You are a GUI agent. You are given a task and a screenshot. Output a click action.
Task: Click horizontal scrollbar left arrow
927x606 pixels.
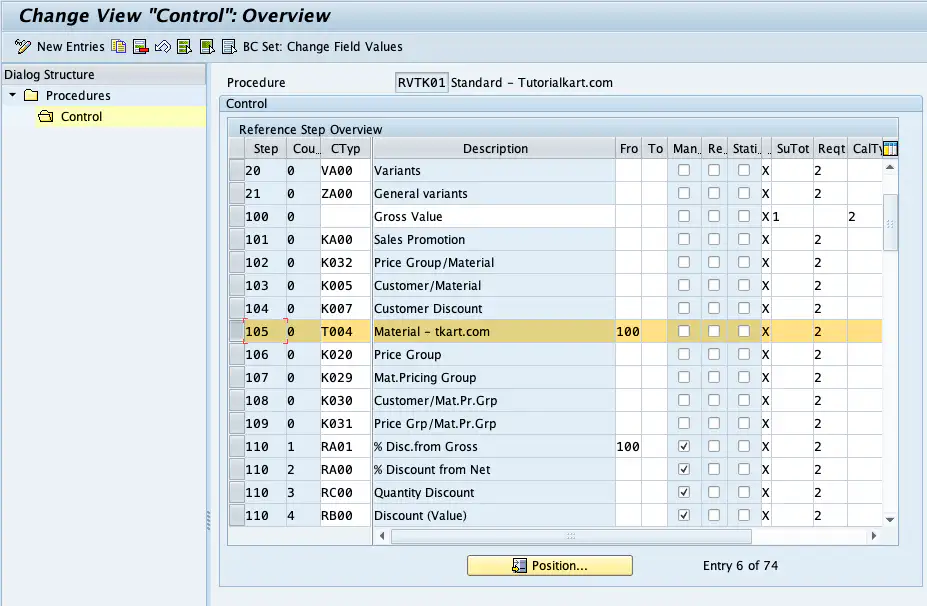382,536
